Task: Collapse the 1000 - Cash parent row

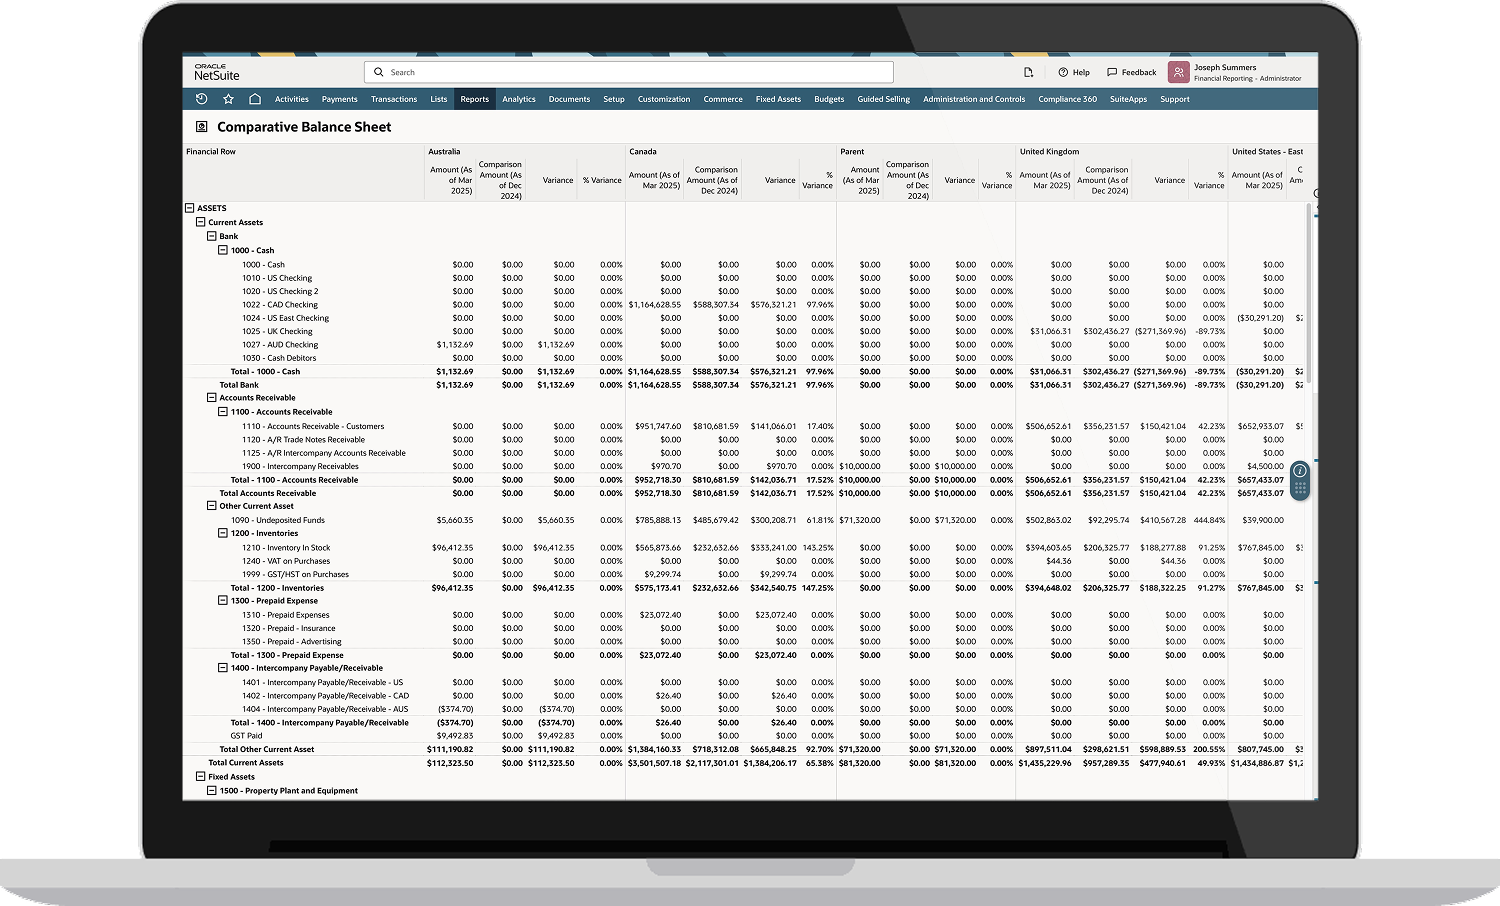Action: (x=223, y=250)
